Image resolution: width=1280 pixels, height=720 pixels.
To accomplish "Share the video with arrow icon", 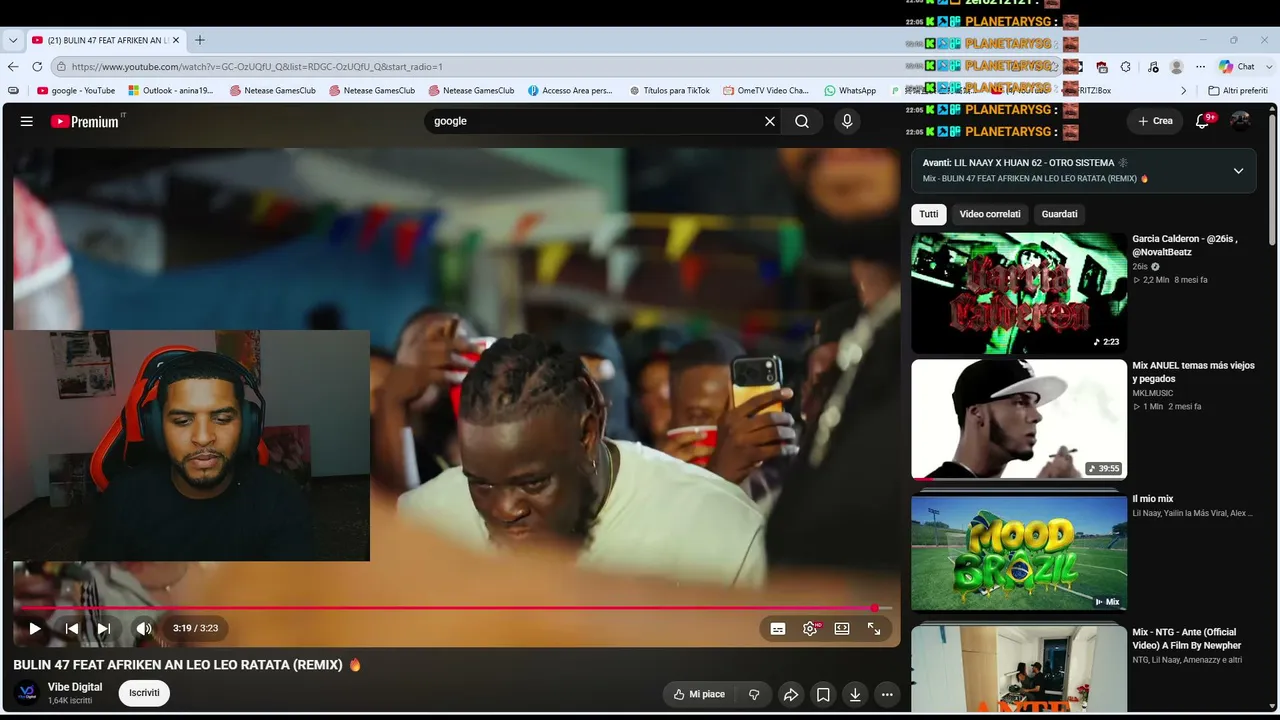I will (x=791, y=694).
